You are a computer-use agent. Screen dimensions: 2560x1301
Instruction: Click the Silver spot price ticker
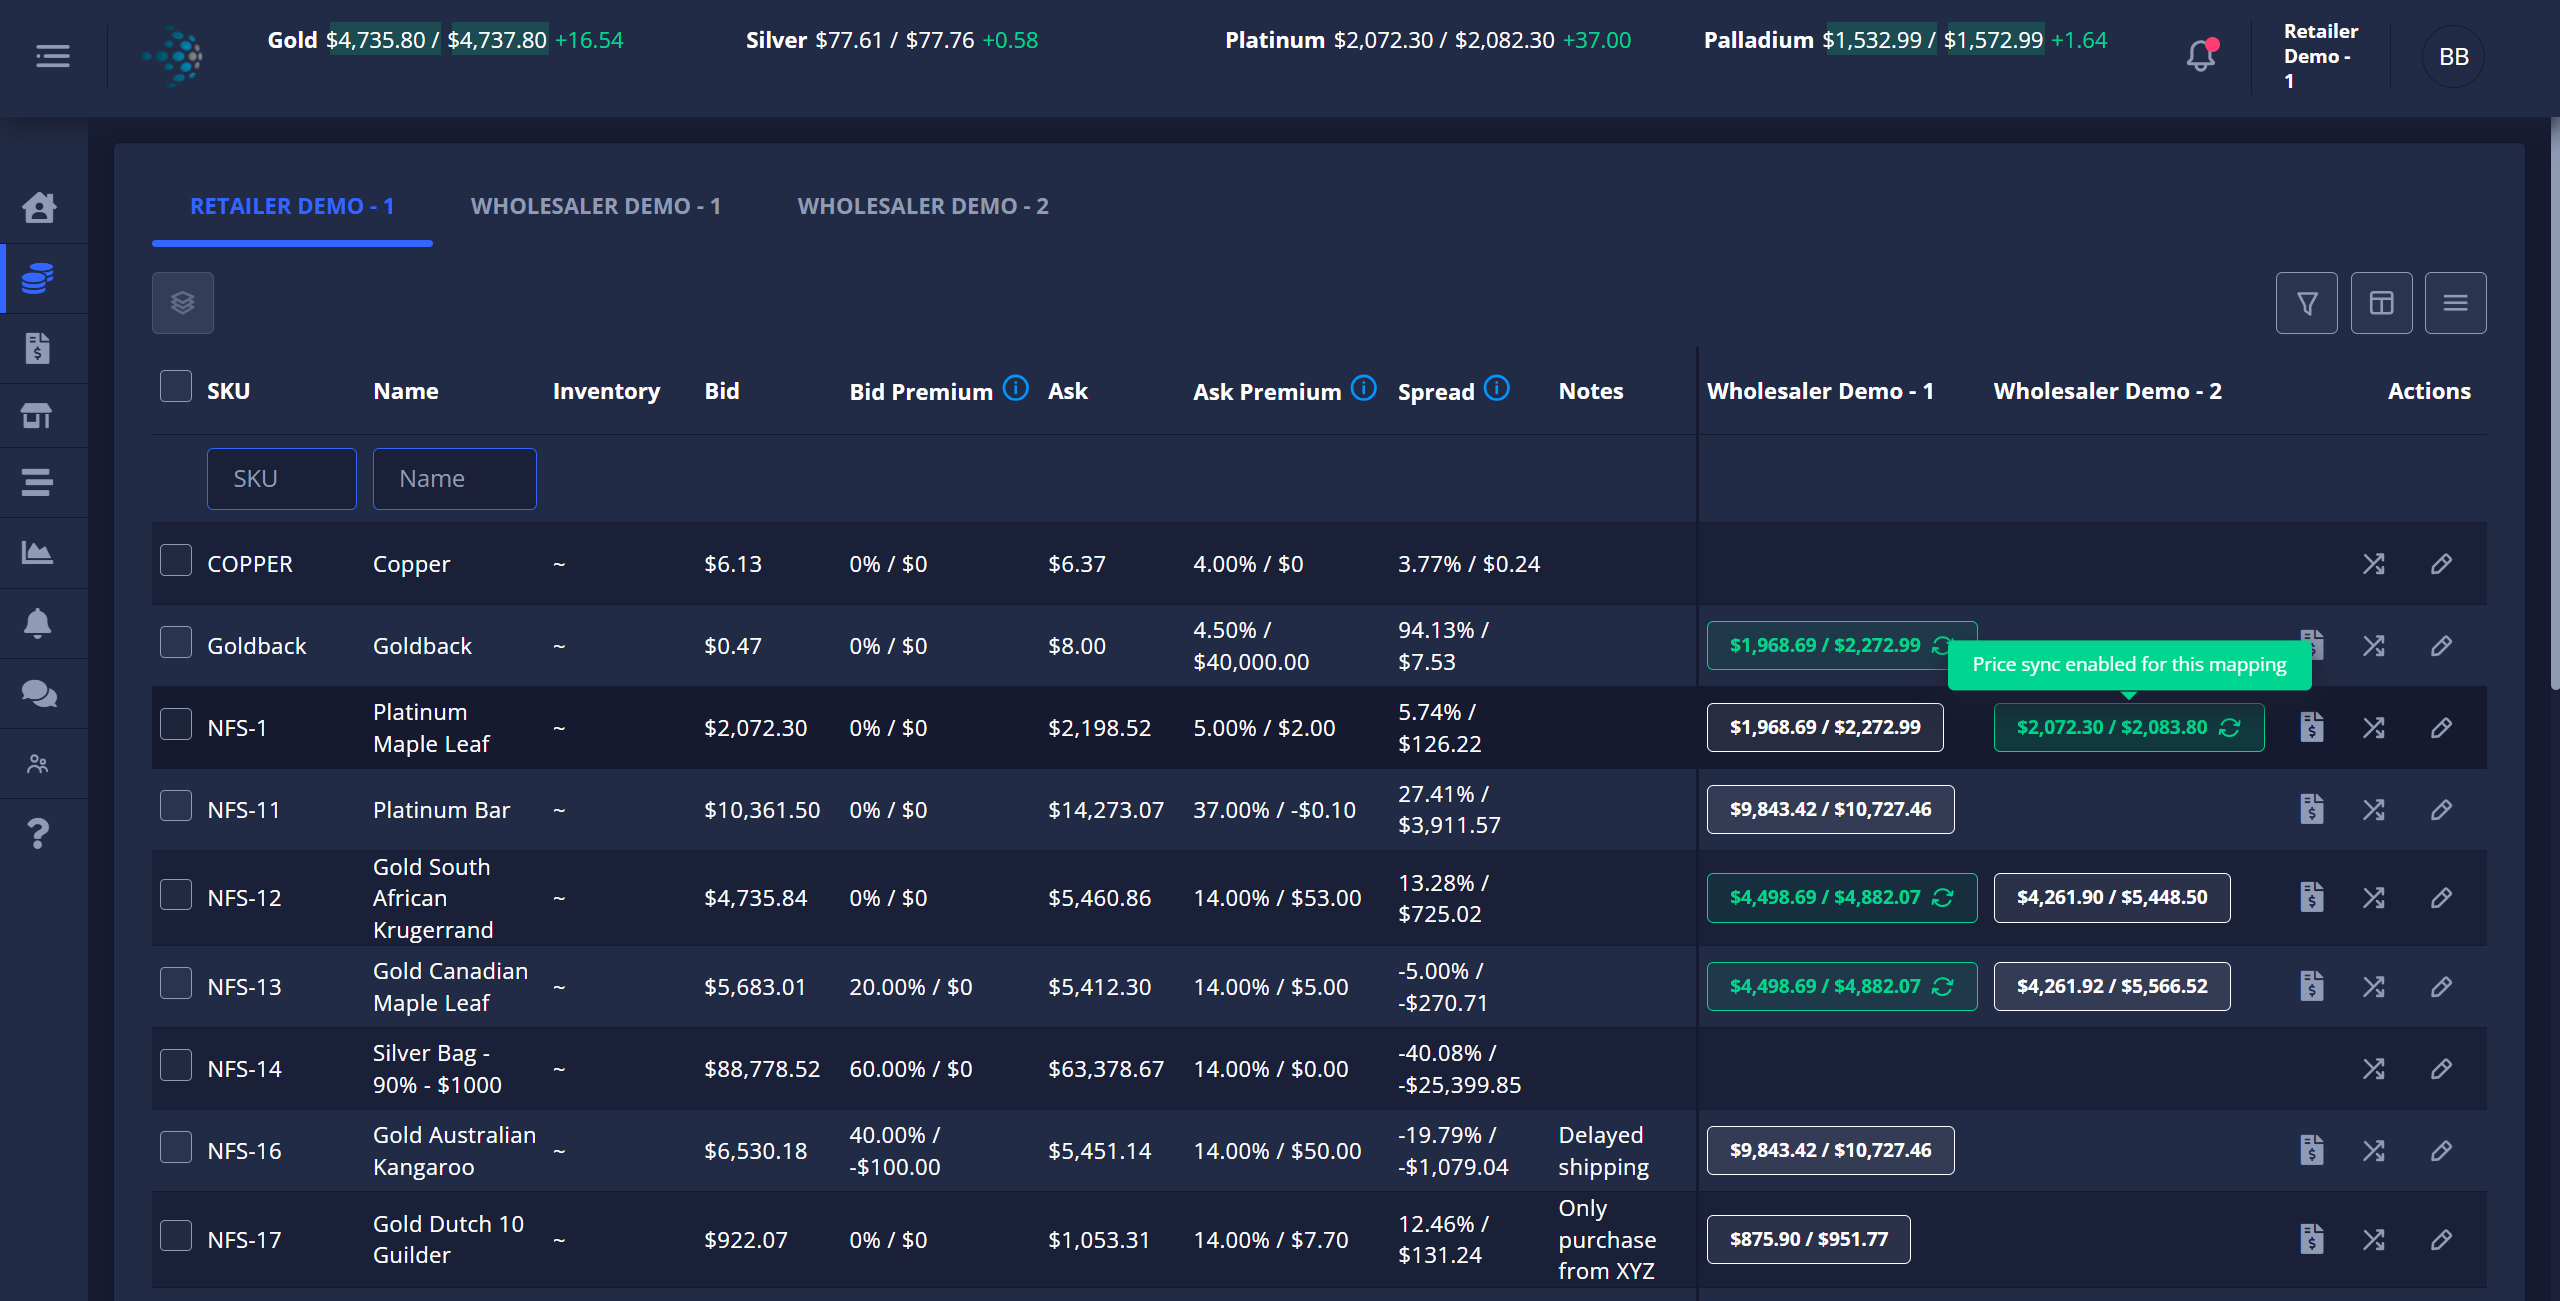coord(892,40)
